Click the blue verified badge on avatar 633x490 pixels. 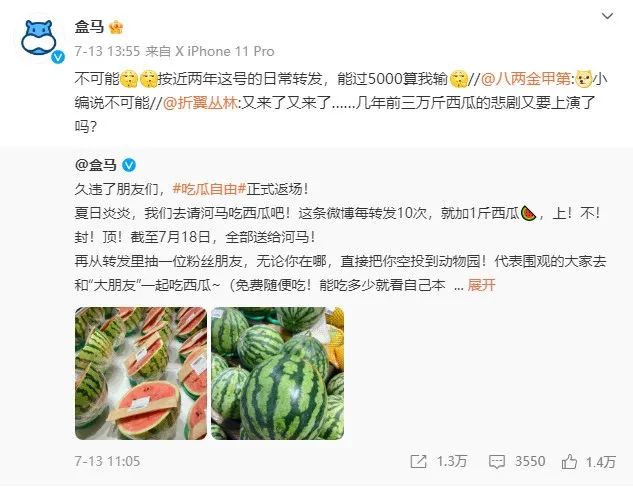point(58,57)
